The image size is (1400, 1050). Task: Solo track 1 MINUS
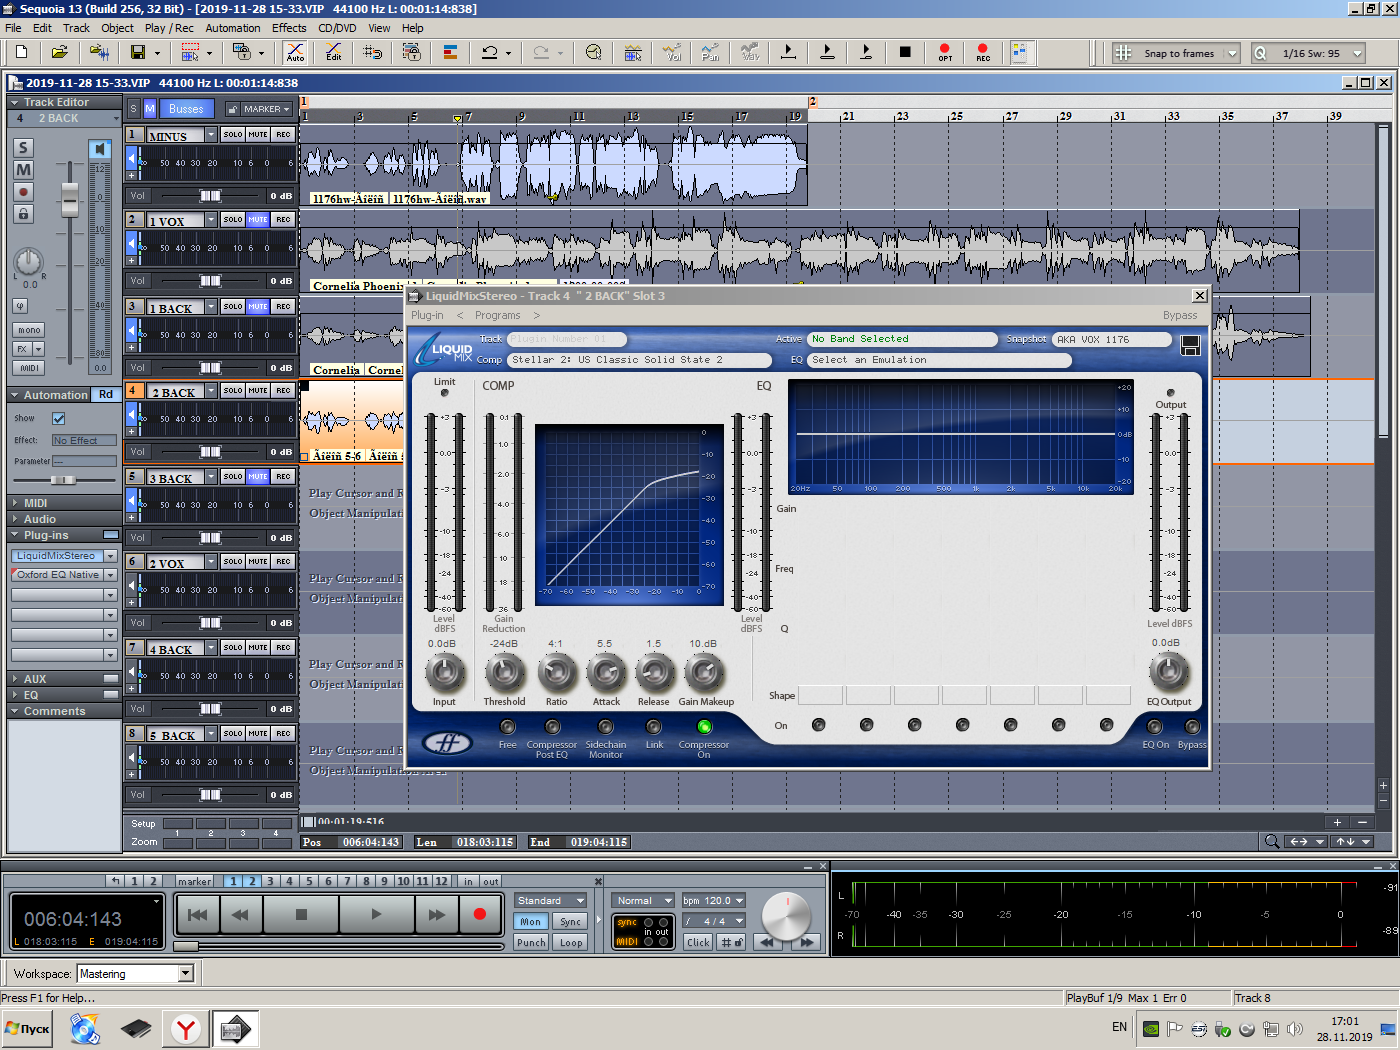pyautogui.click(x=233, y=134)
